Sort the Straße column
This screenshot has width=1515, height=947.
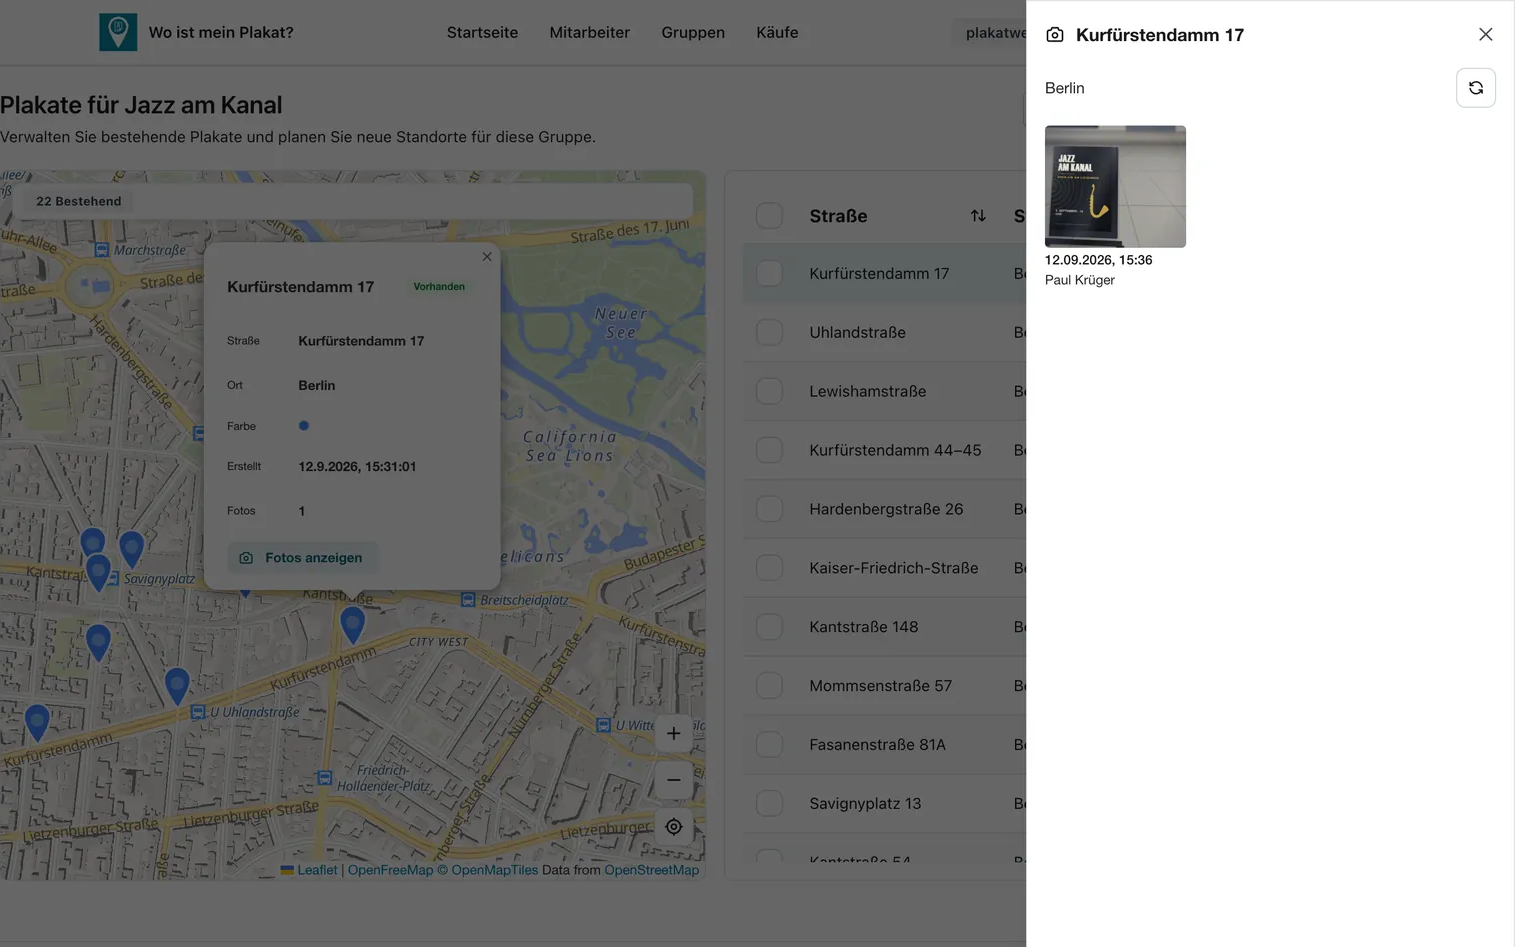point(978,216)
